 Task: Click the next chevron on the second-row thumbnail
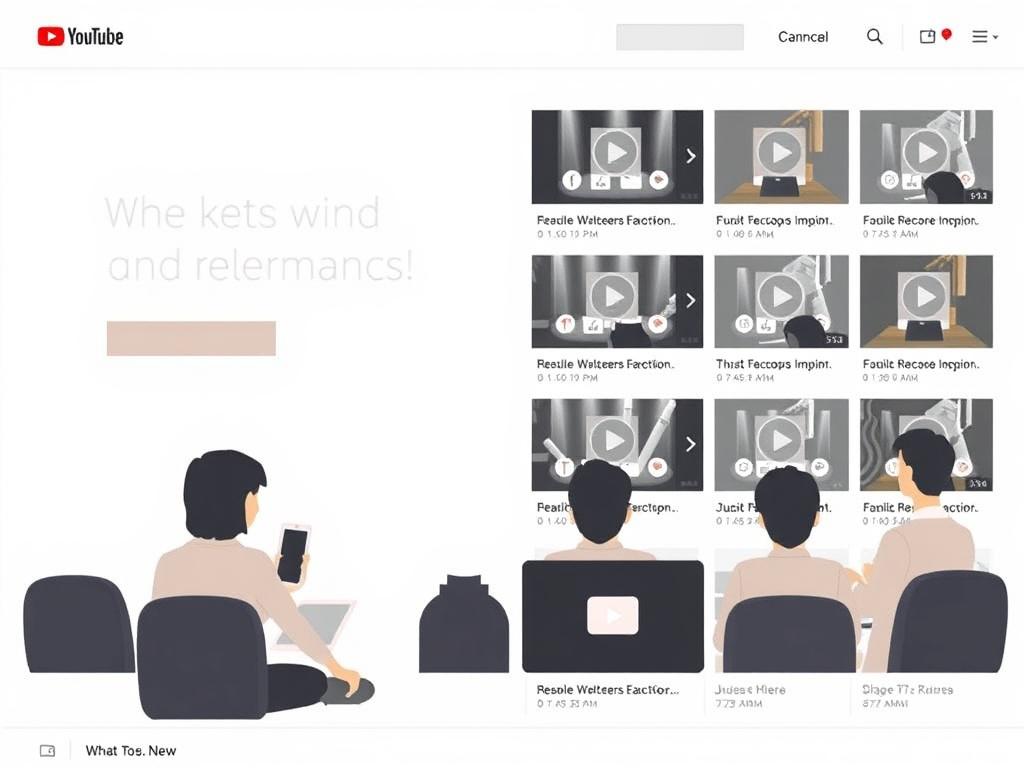coord(690,300)
